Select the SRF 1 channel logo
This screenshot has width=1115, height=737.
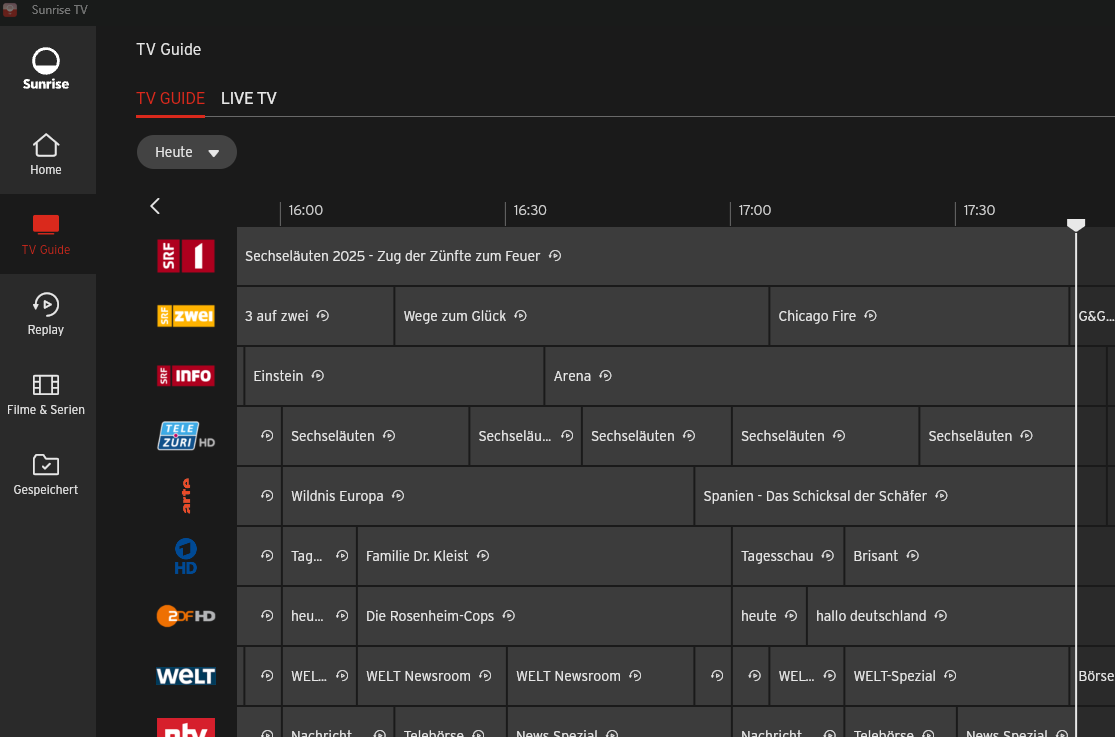pyautogui.click(x=186, y=256)
